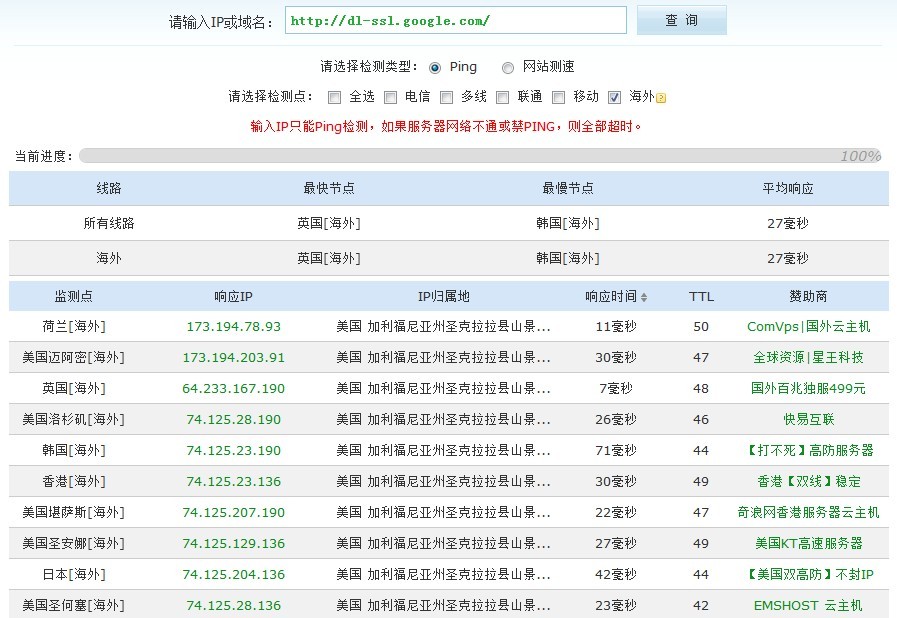Click the 42毫秒 response time cell

(616, 574)
